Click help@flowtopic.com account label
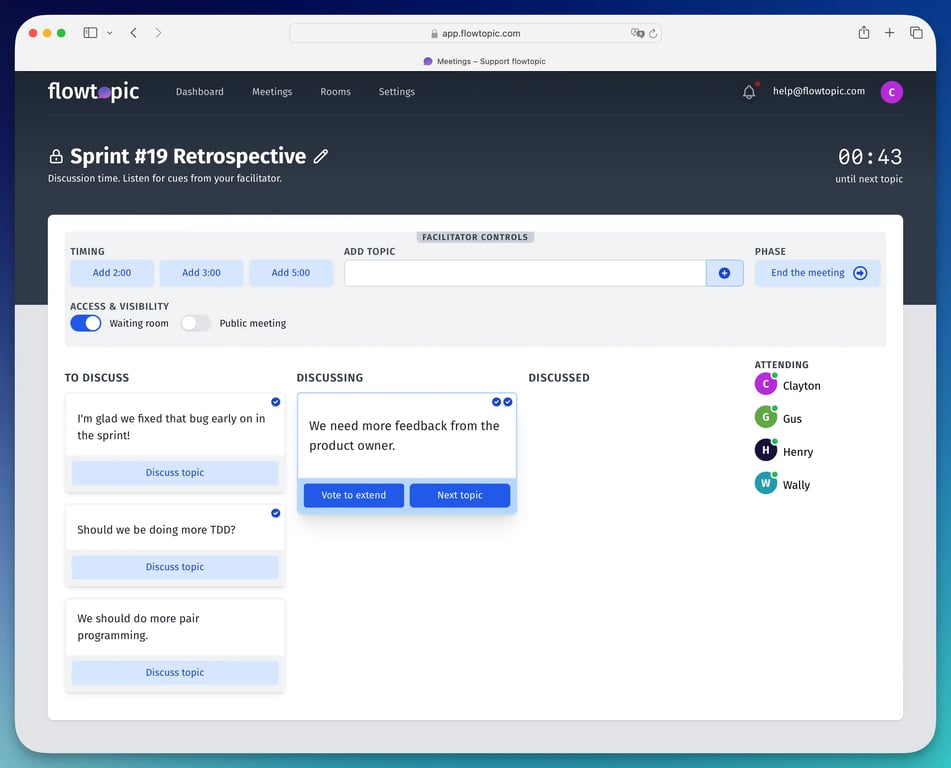 tap(819, 91)
